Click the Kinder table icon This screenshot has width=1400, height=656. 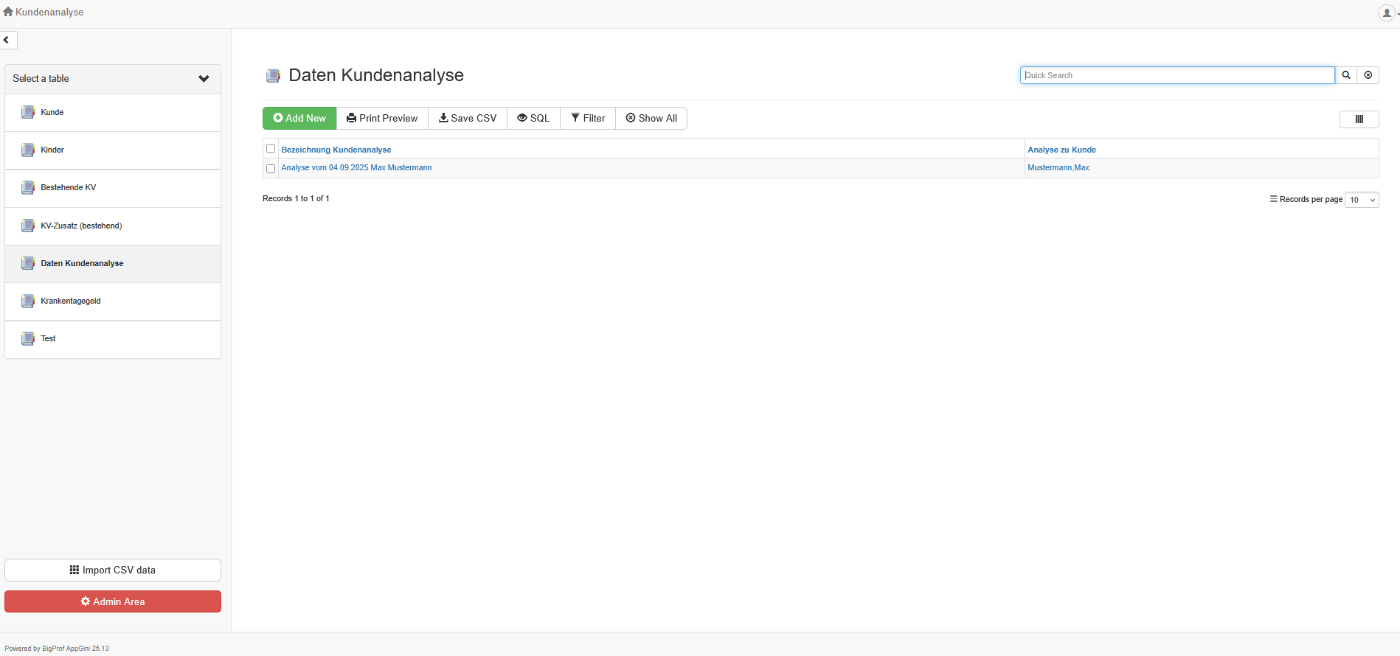(x=28, y=150)
